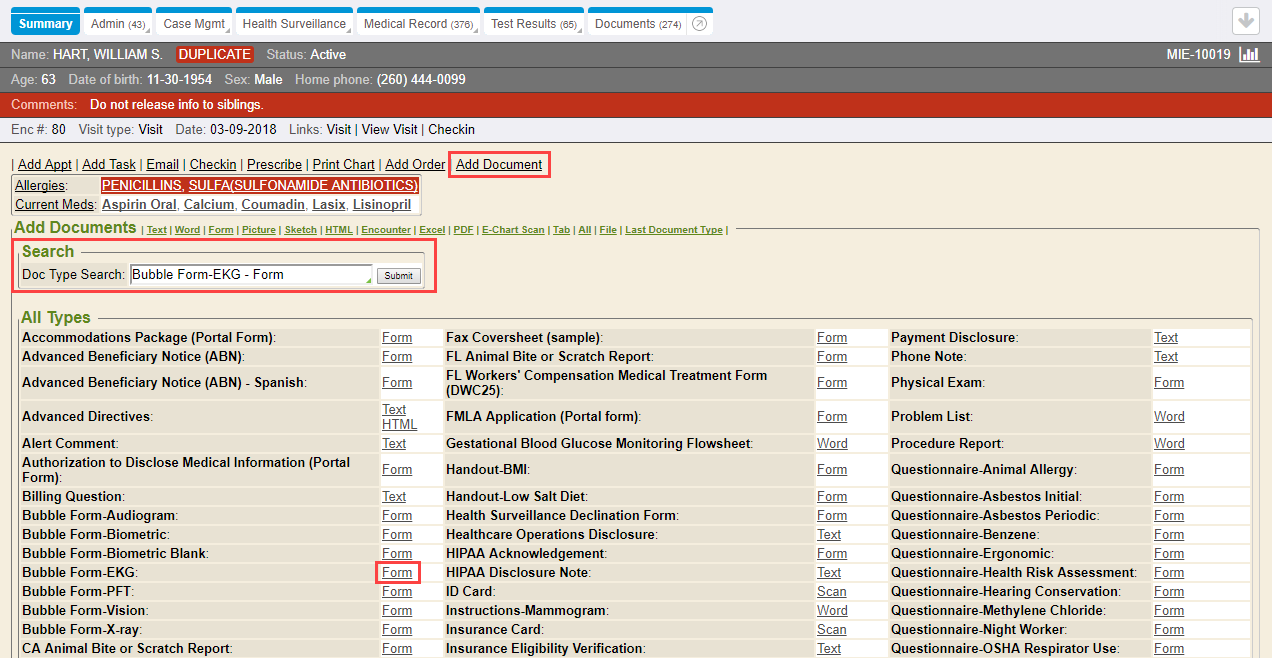Click the Add Document link
The image size is (1272, 658).
tap(499, 165)
